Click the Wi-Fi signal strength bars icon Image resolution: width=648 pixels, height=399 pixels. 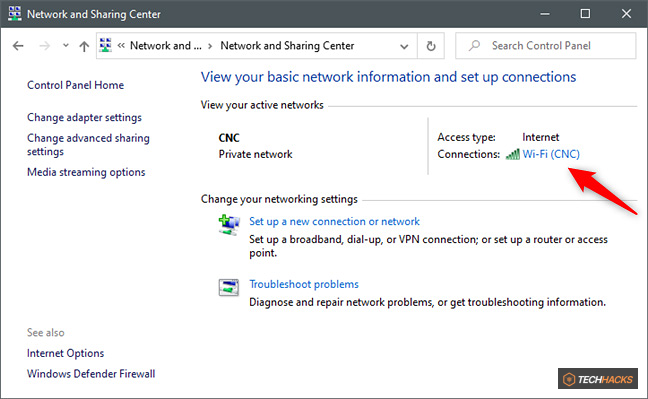[513, 155]
